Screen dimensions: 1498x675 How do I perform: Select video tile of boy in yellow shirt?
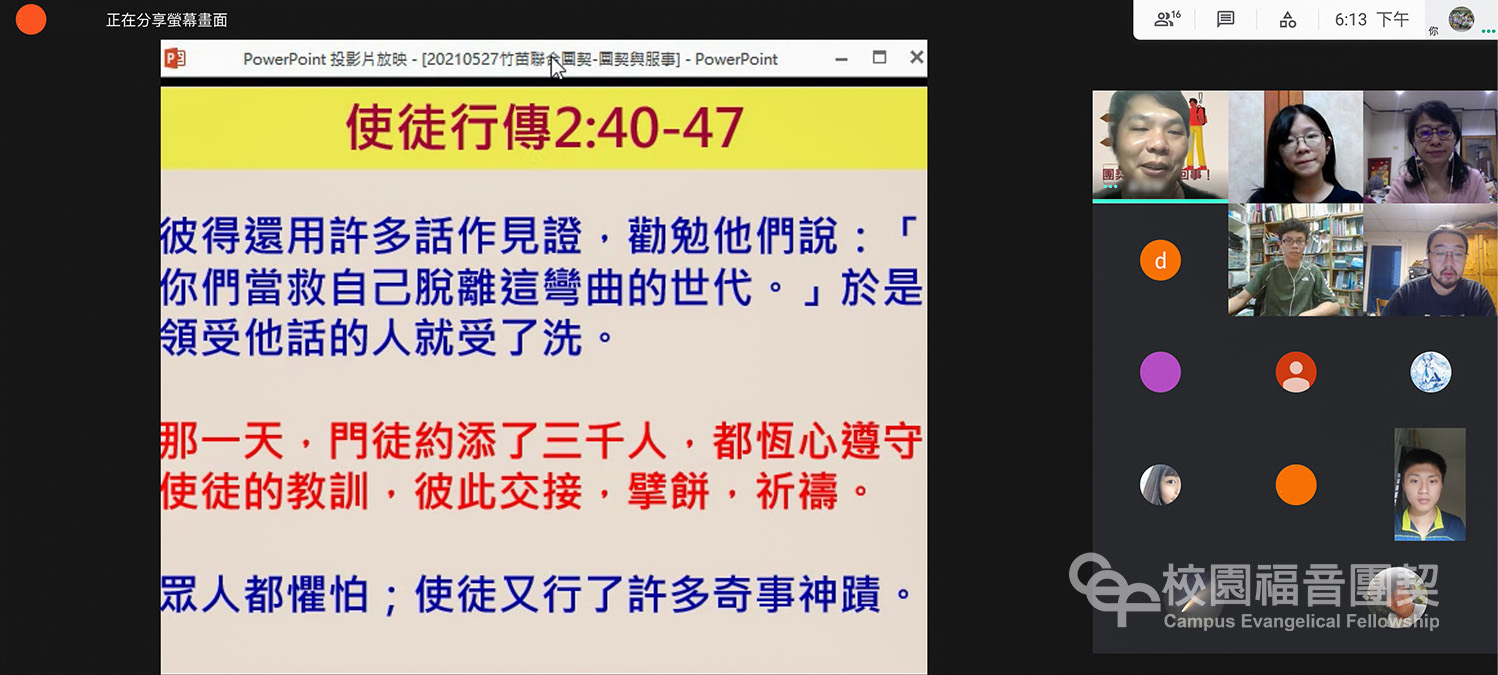pos(1430,484)
